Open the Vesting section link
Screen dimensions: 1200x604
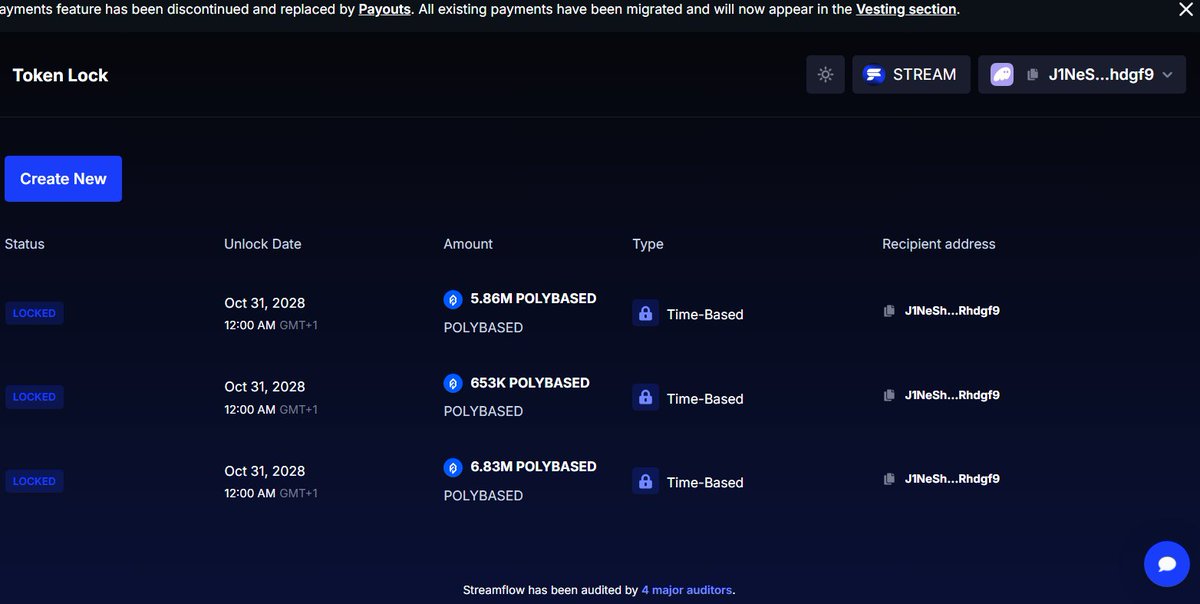click(x=906, y=9)
